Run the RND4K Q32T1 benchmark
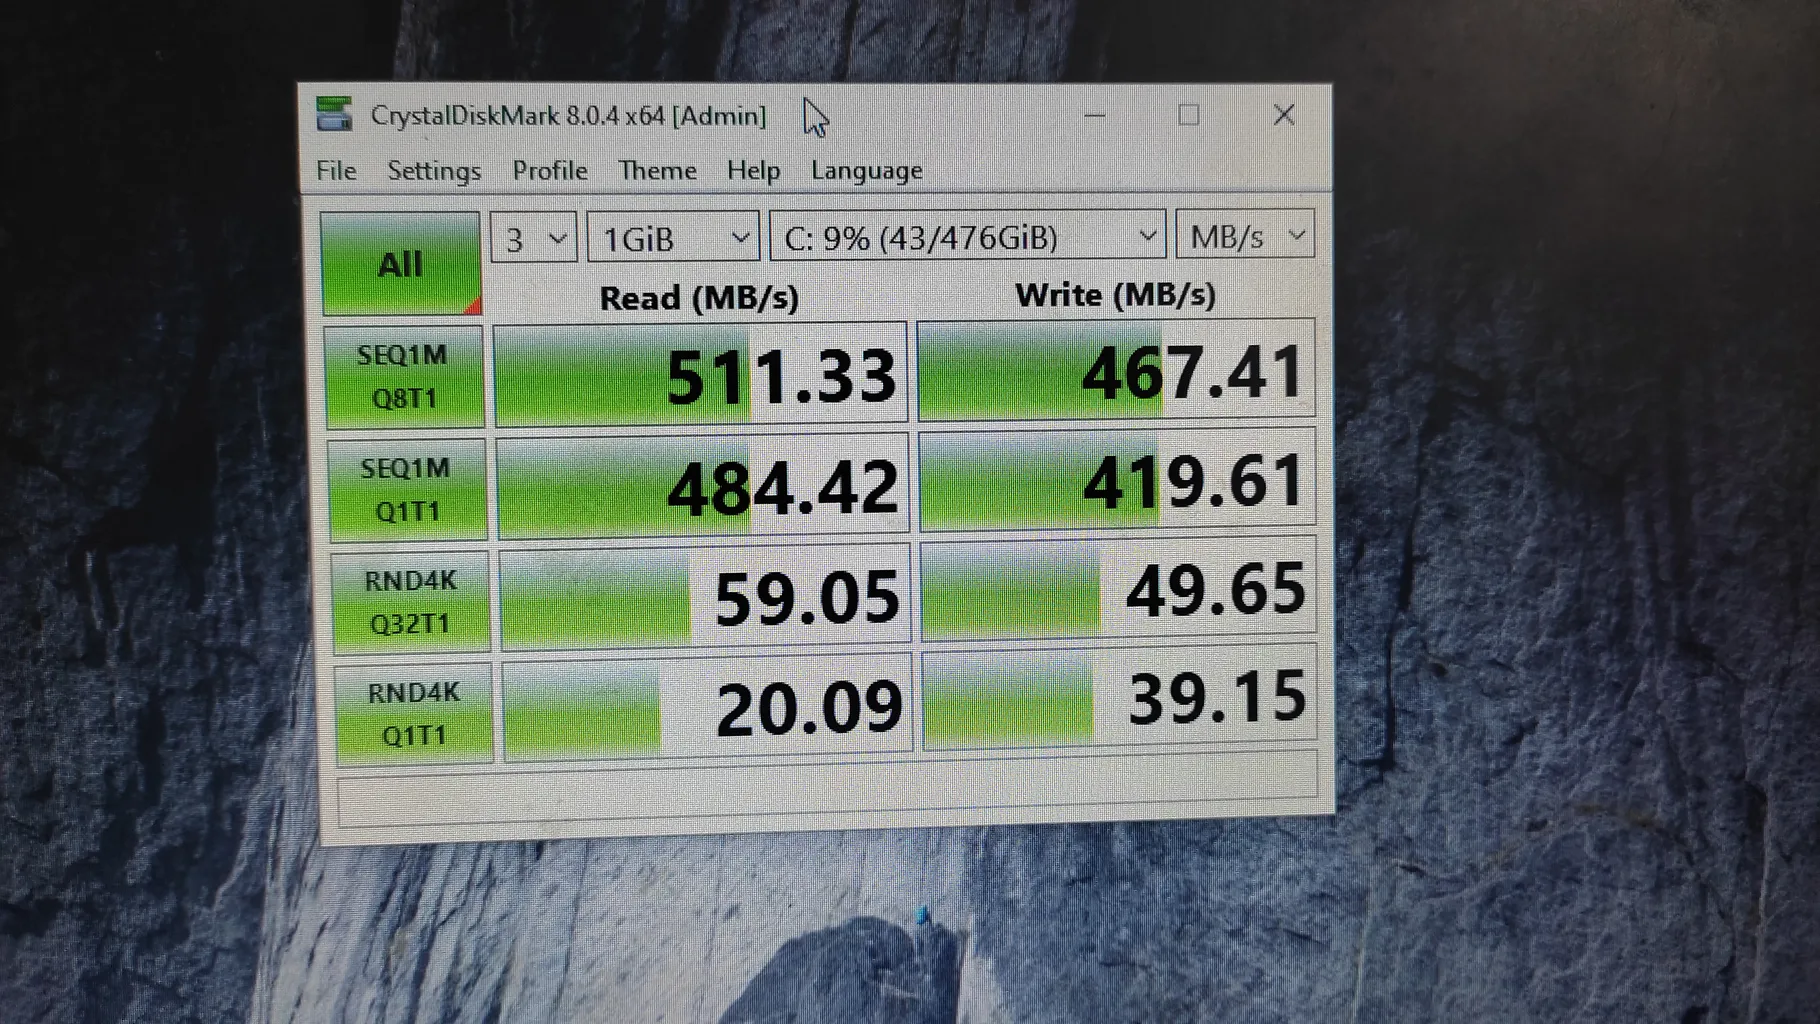 (410, 602)
